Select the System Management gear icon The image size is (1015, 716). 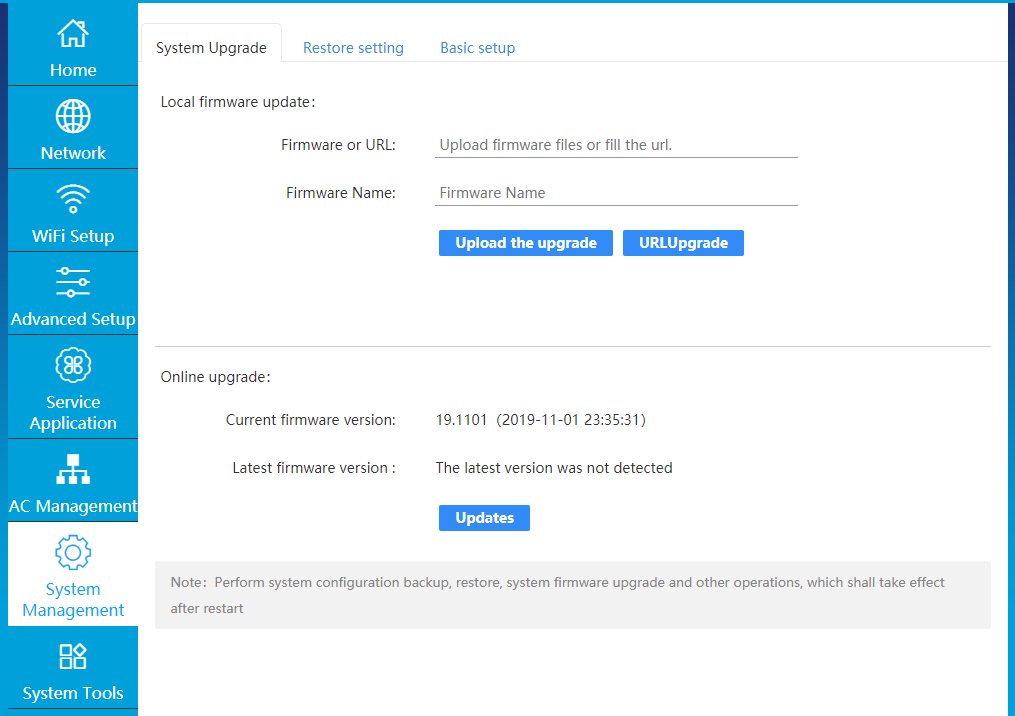click(73, 552)
